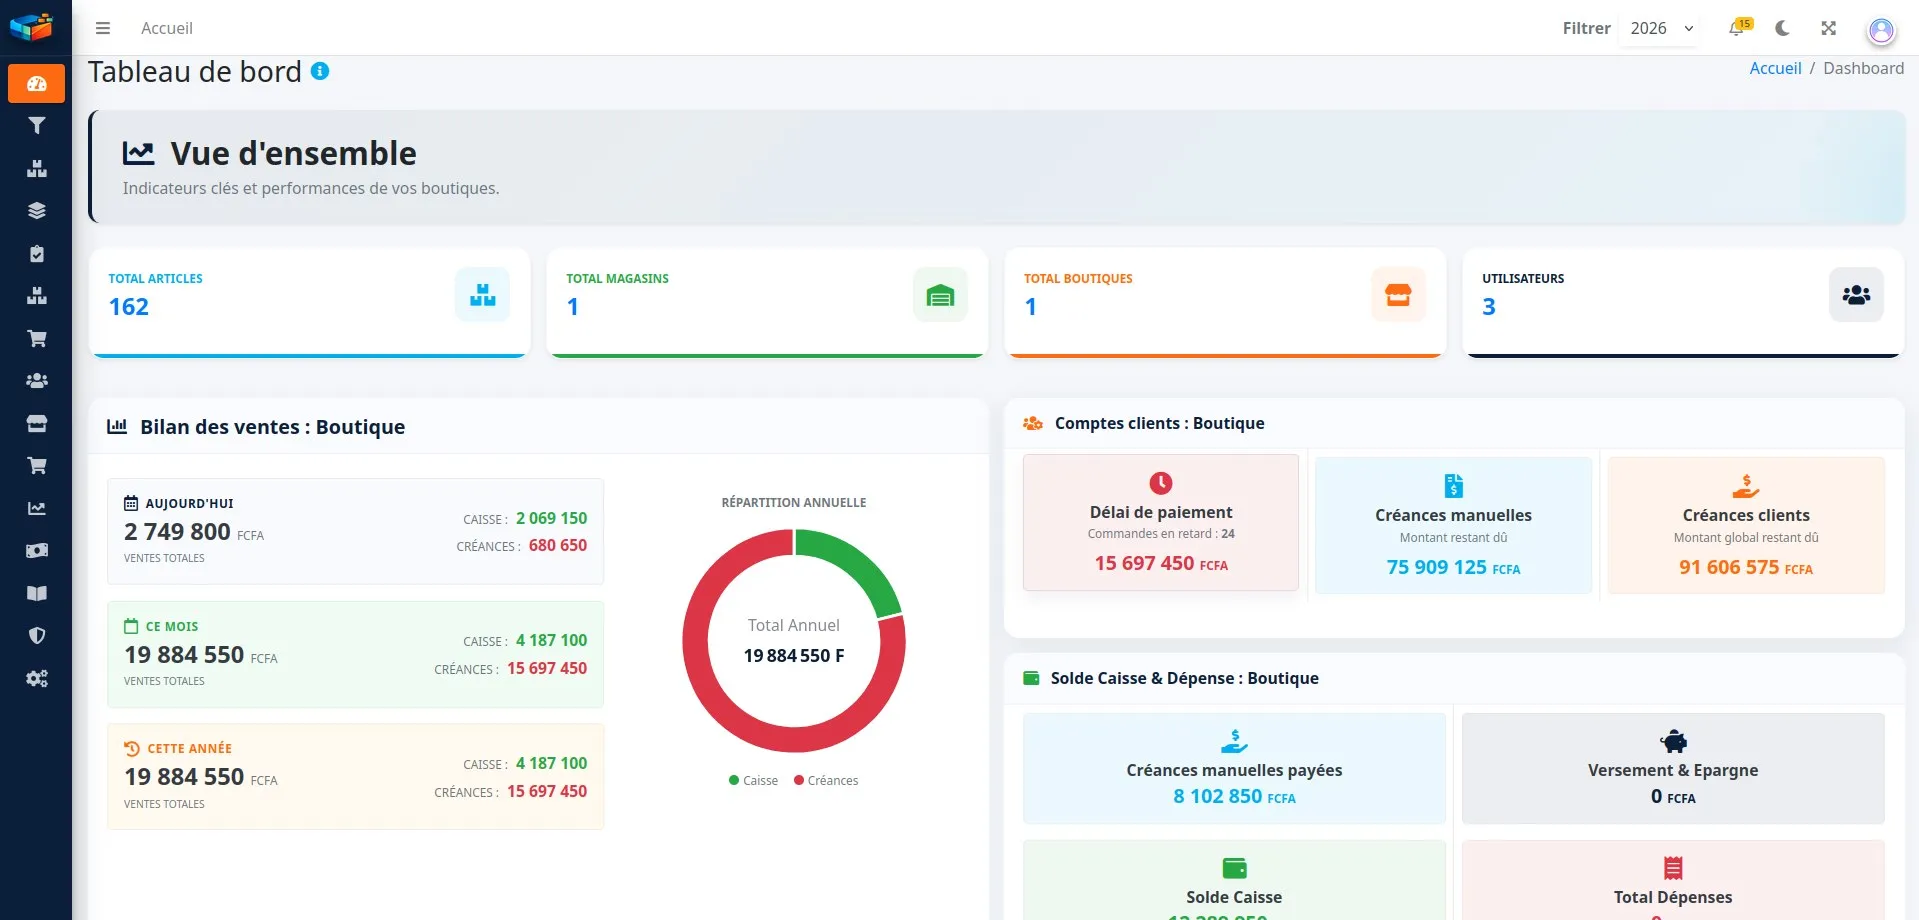Open the dashboard gauge icon in sidebar

[37, 84]
